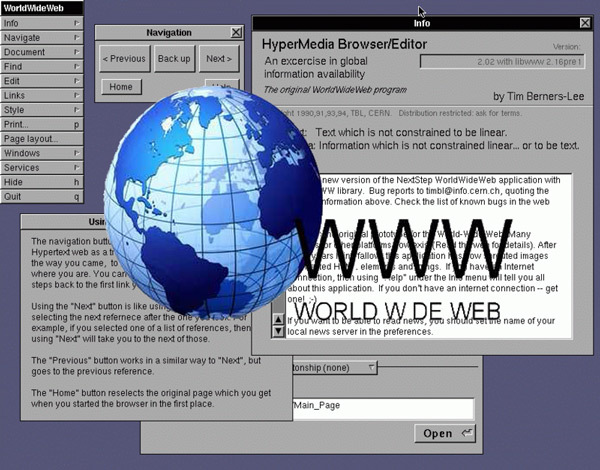600x470 pixels.
Task: Click the < Previous navigation button
Action: click(x=124, y=59)
